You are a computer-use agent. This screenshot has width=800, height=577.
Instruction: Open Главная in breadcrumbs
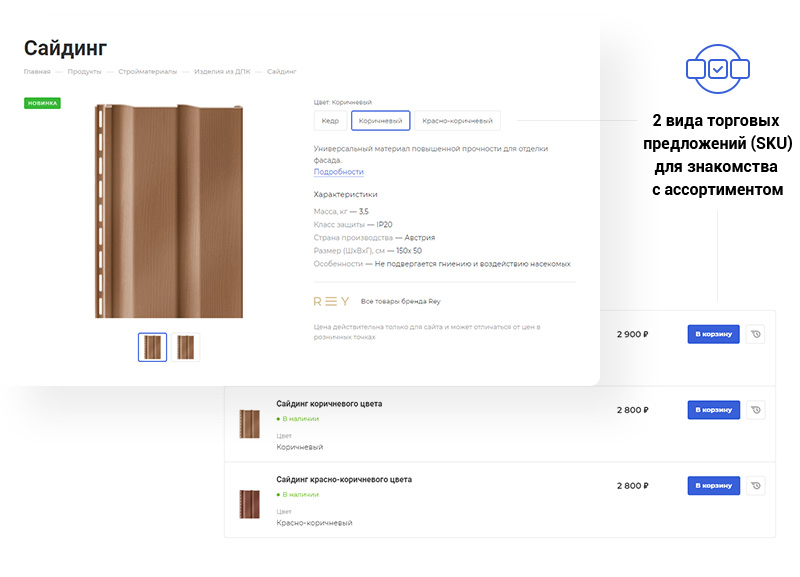pos(37,72)
